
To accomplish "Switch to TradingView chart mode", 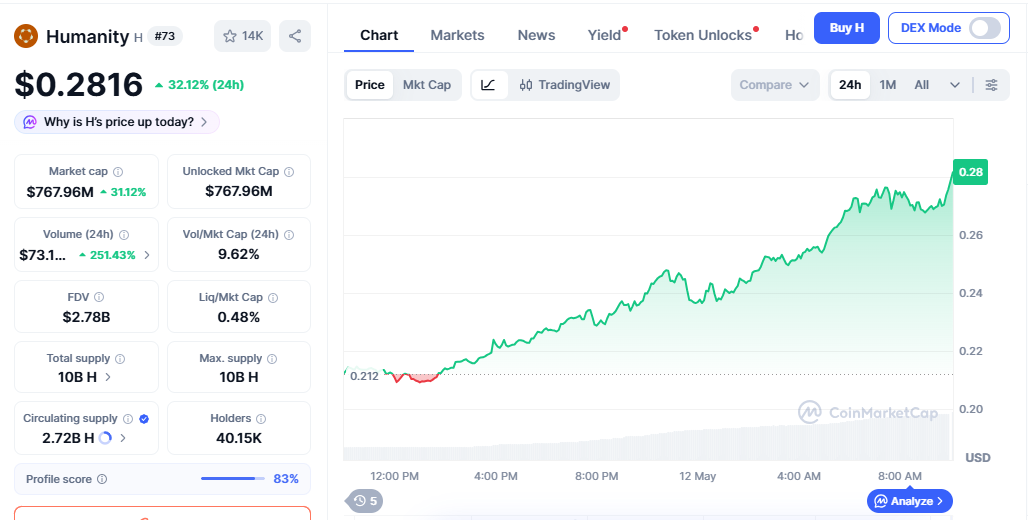I will click(x=564, y=85).
